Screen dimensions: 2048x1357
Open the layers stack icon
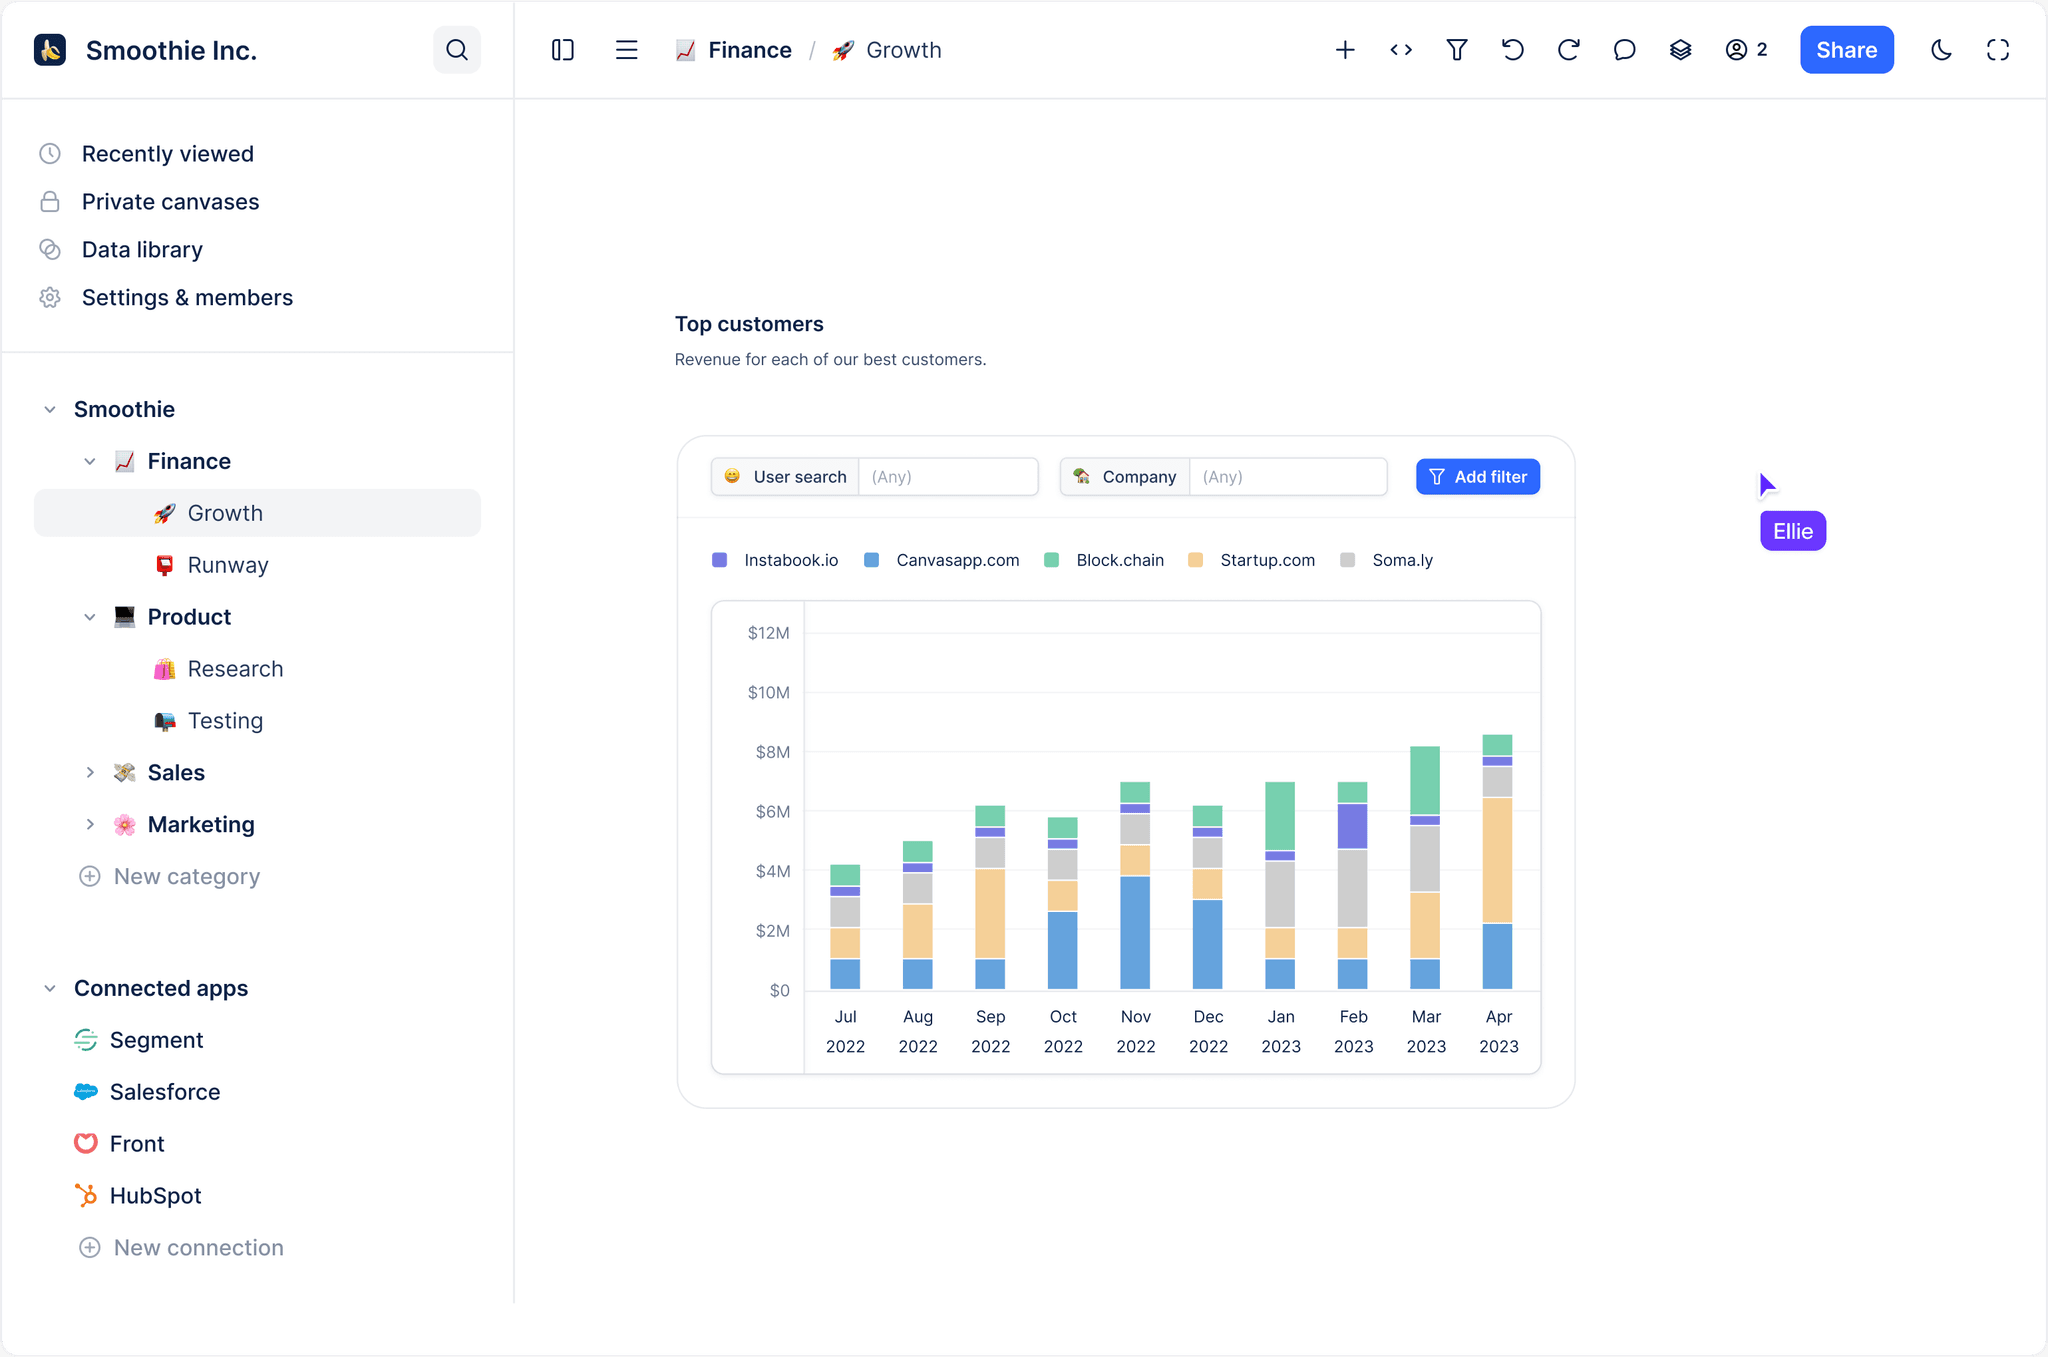(1681, 50)
